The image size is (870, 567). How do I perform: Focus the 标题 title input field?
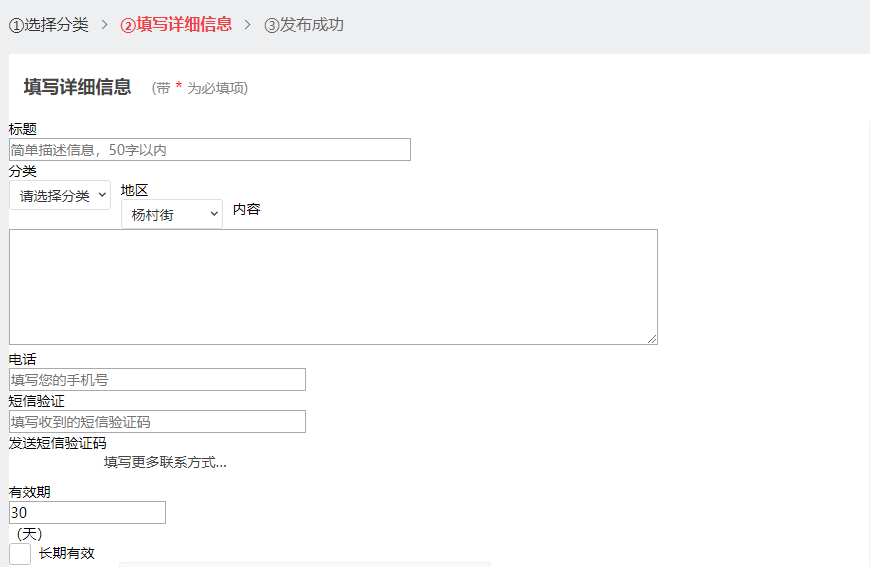click(210, 150)
